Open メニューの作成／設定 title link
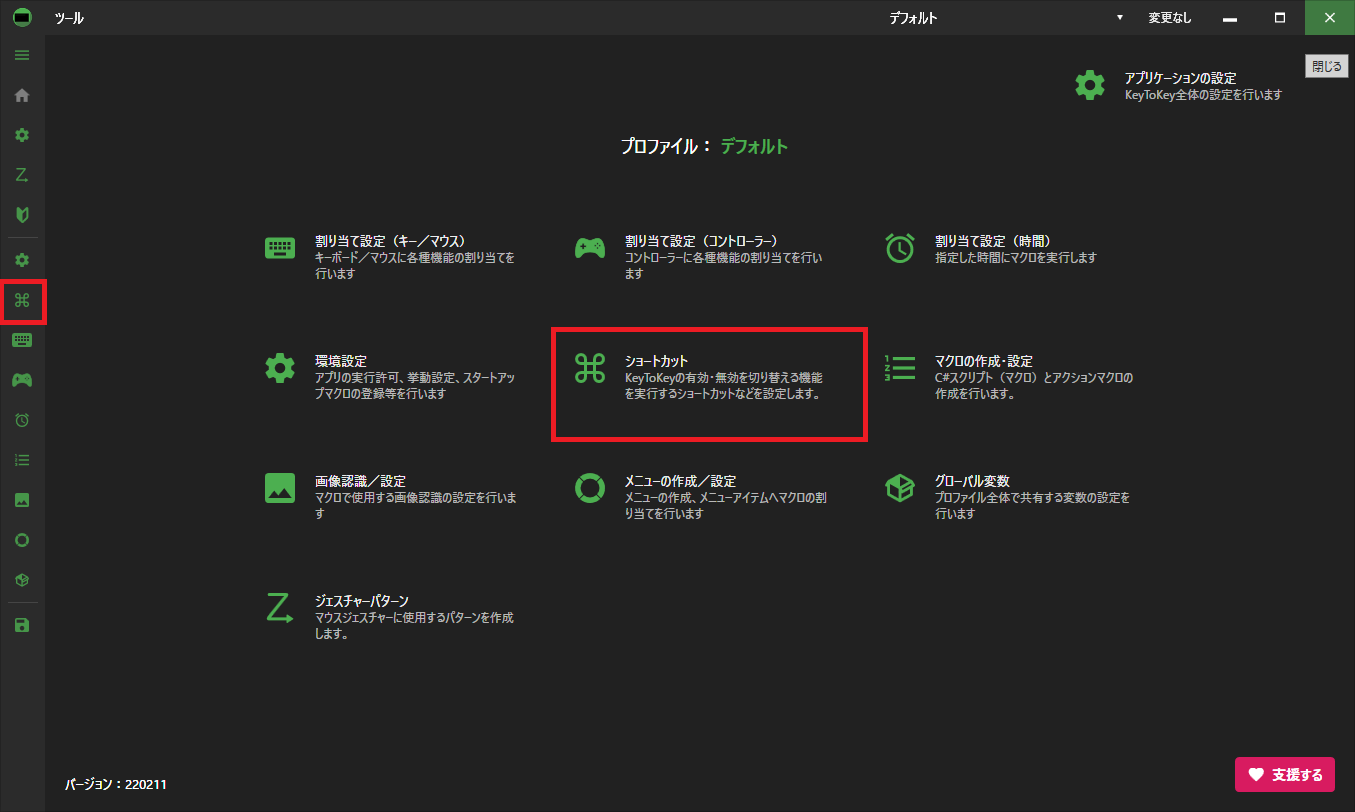The height and width of the screenshot is (812, 1355). tap(680, 481)
